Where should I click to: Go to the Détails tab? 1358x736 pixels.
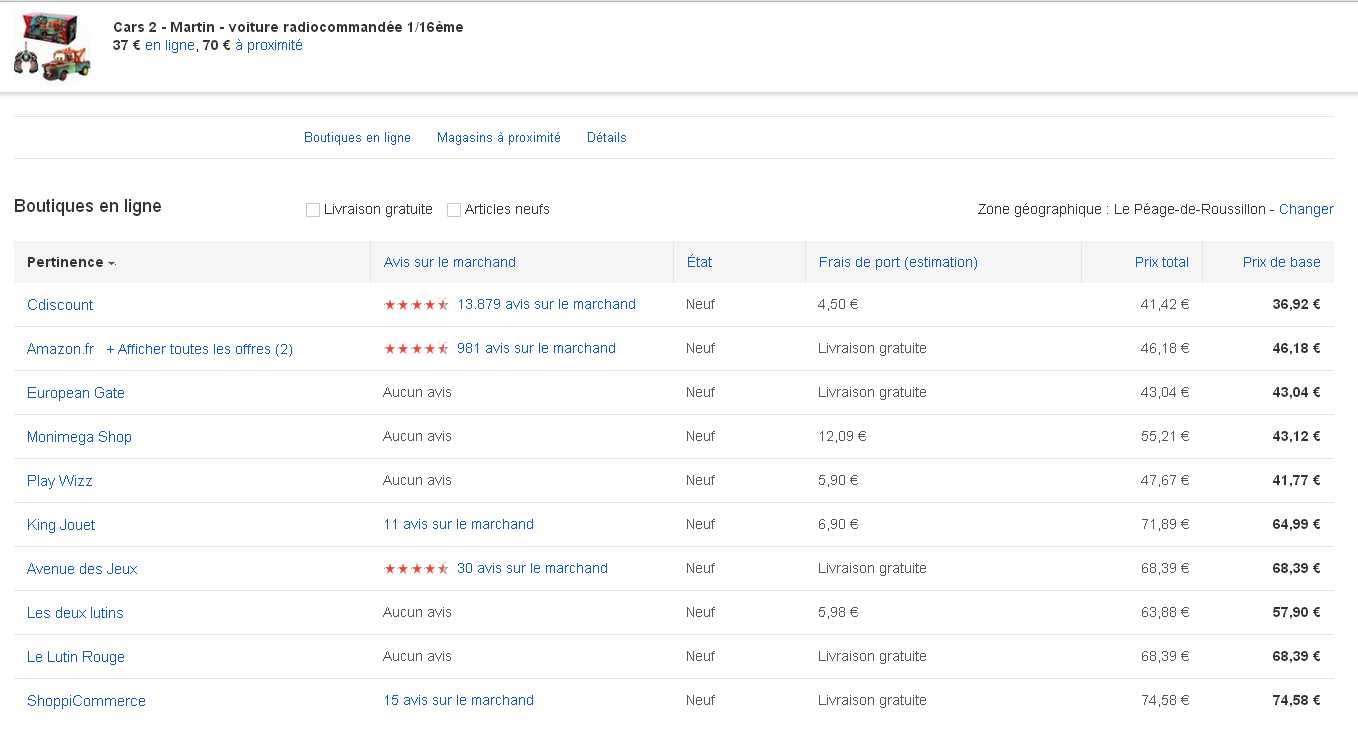click(606, 138)
